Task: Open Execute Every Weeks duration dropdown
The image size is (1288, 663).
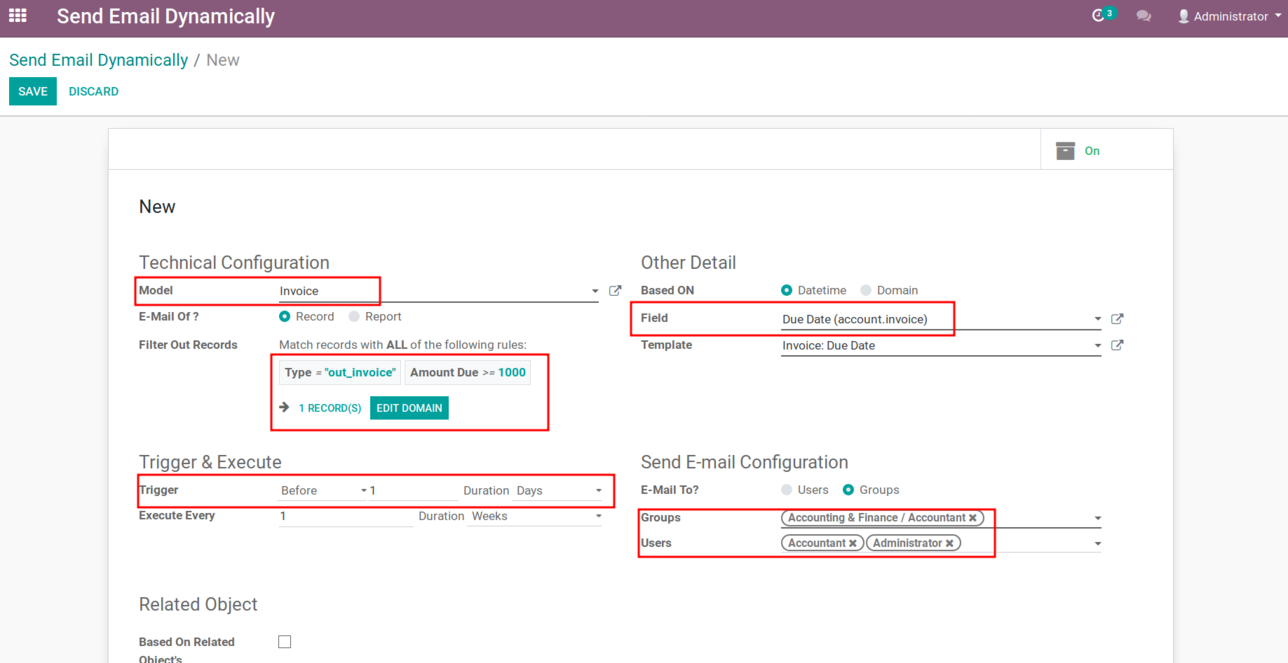Action: pyautogui.click(x=536, y=517)
